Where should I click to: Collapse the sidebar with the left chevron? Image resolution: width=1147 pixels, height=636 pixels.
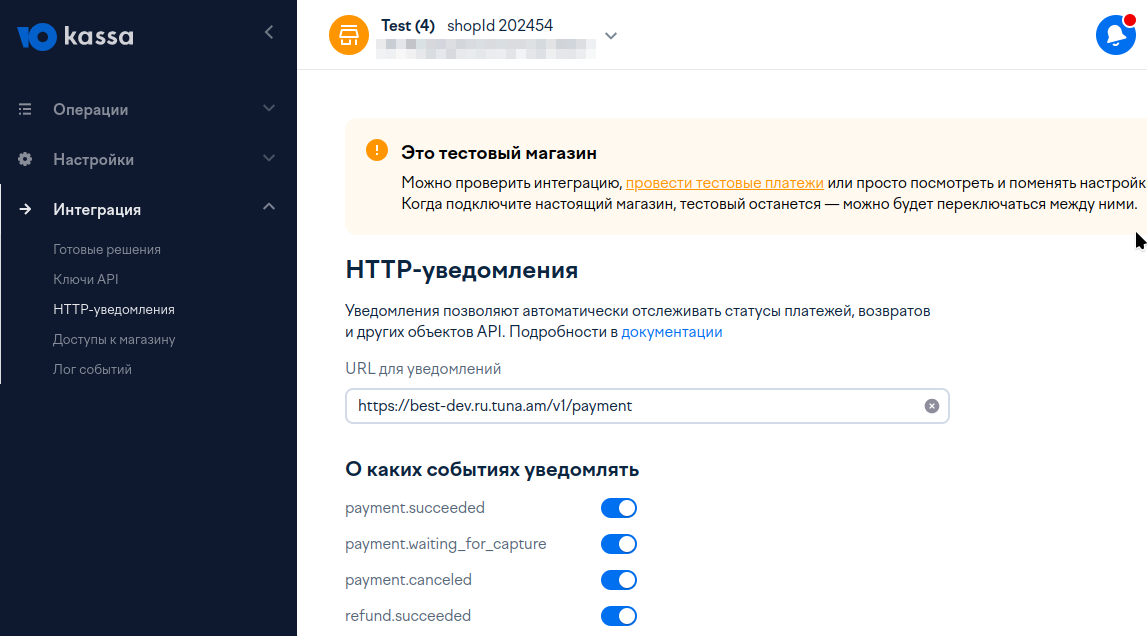(268, 33)
